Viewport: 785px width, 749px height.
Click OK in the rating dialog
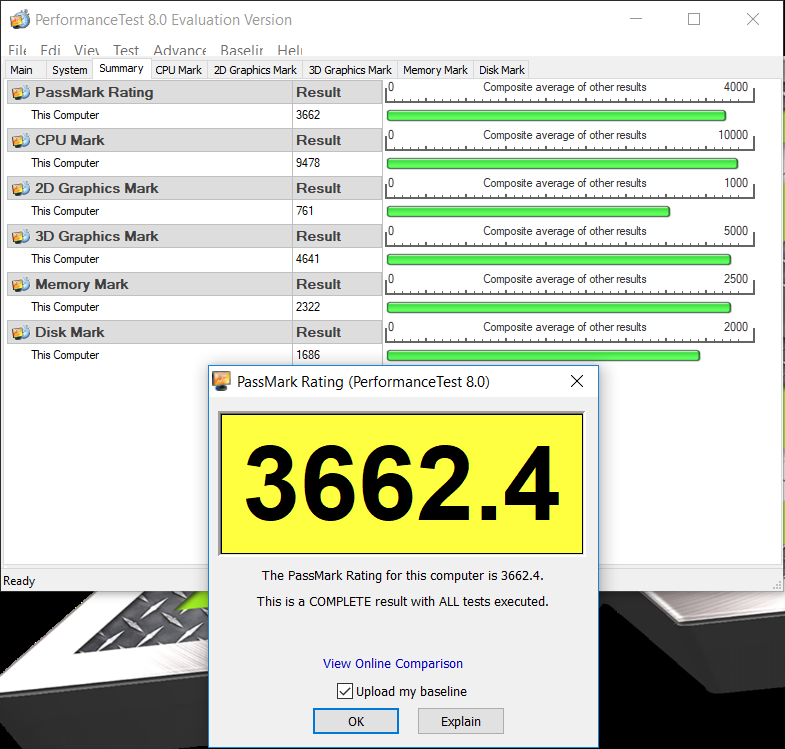pyautogui.click(x=356, y=721)
